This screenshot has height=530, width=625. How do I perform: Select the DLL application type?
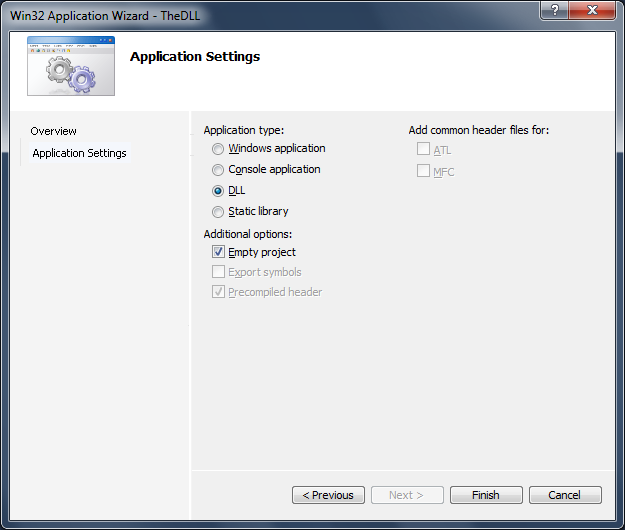click(218, 191)
